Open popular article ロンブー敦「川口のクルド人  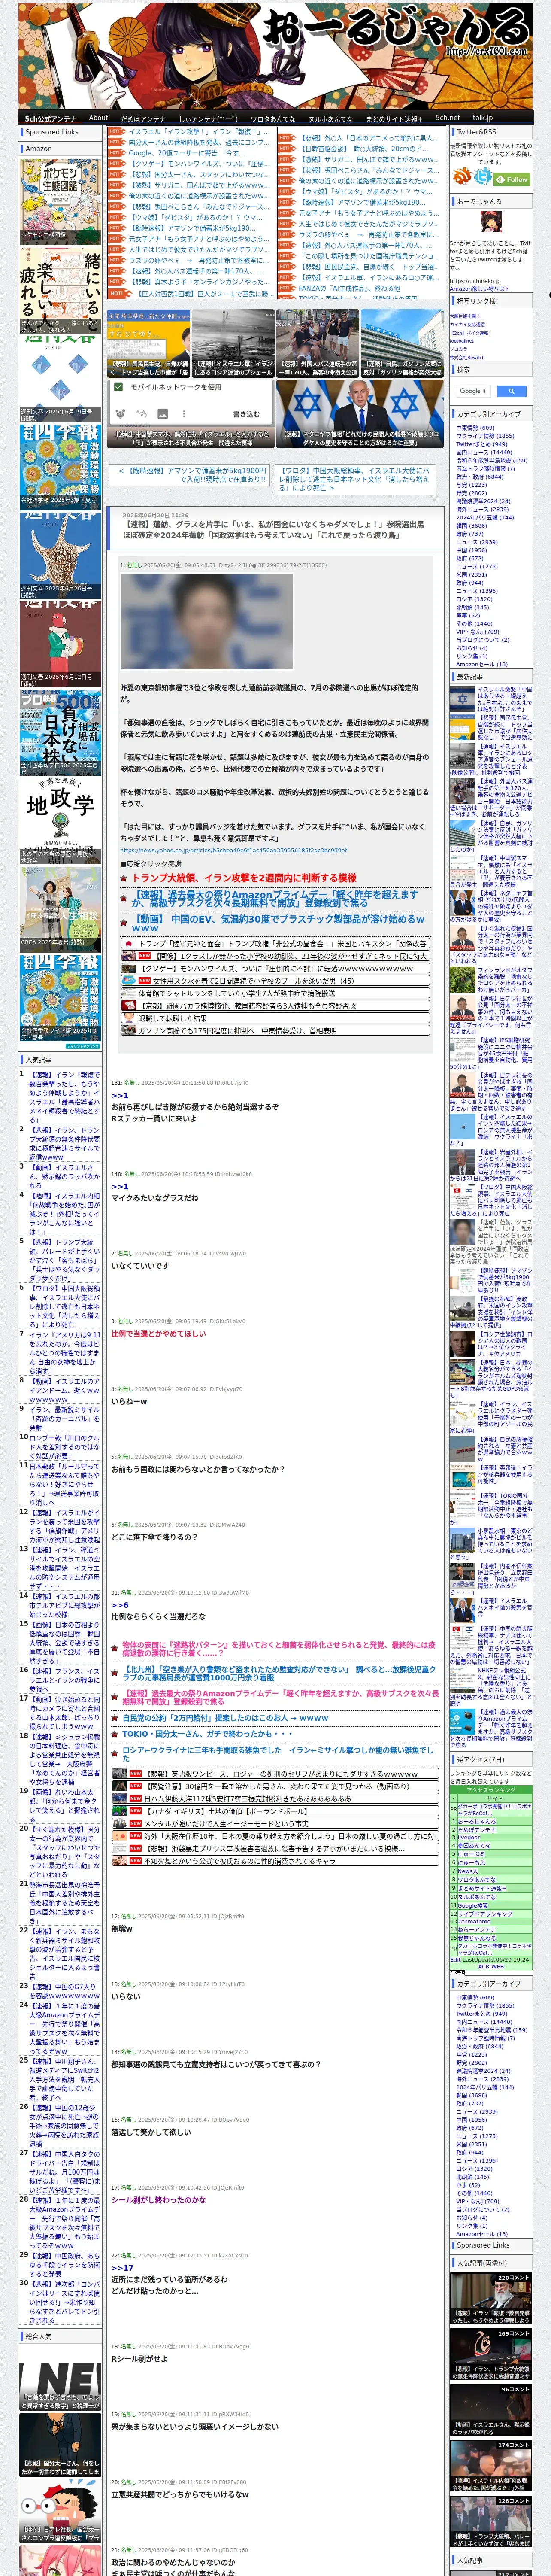(x=64, y=1446)
